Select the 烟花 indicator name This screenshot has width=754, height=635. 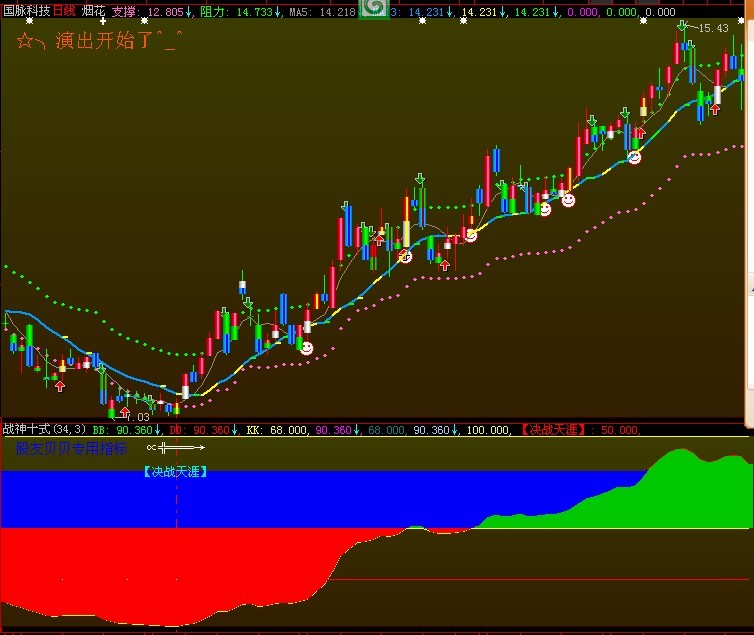point(93,11)
